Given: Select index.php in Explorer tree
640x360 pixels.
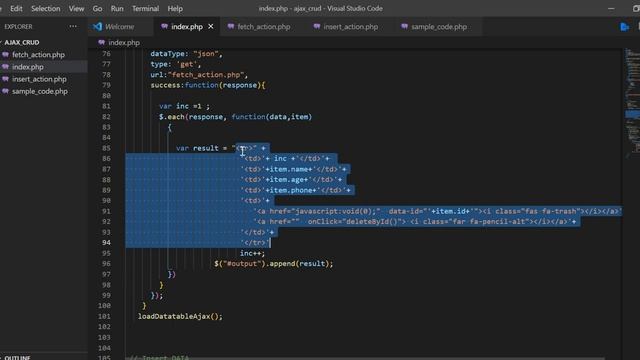Looking at the screenshot, I should (x=28, y=67).
